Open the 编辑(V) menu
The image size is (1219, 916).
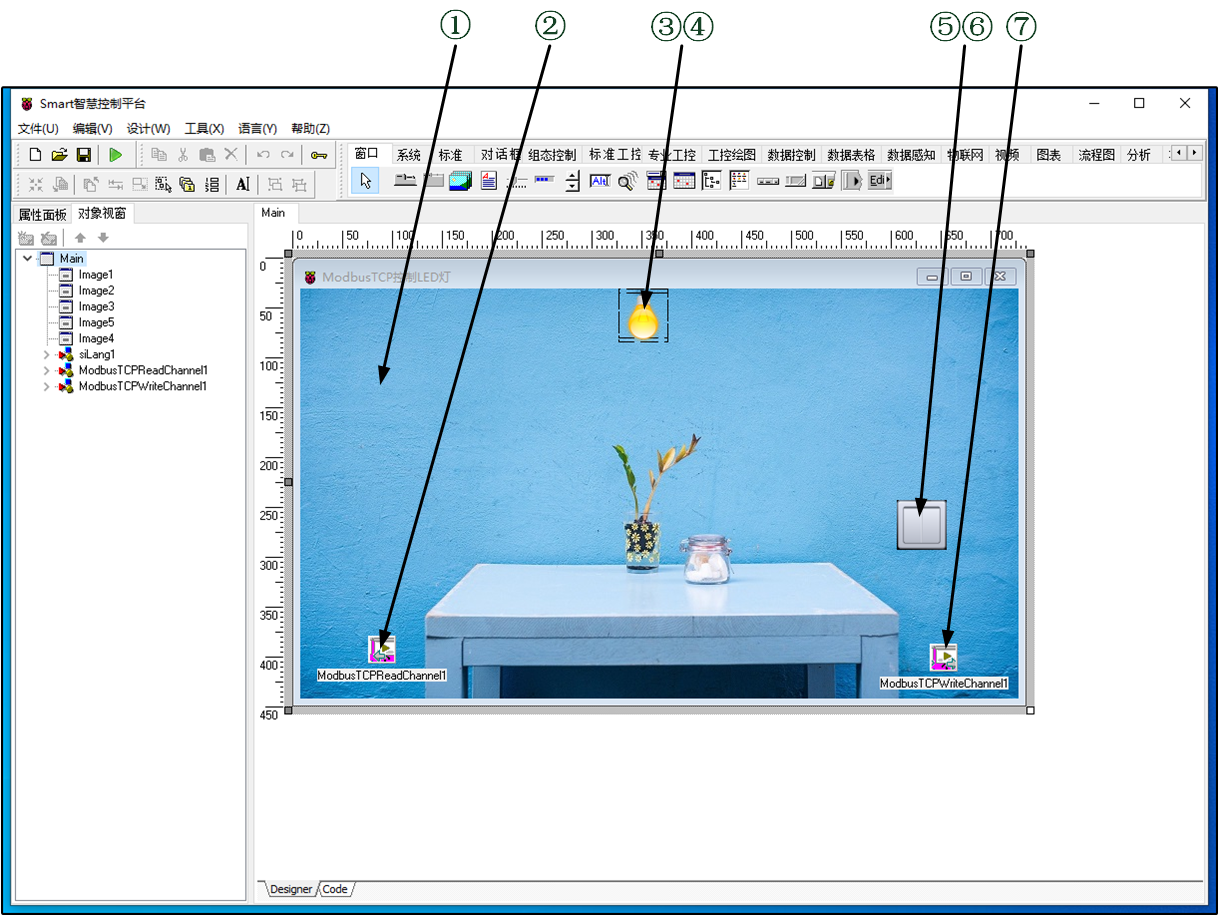tap(92, 129)
